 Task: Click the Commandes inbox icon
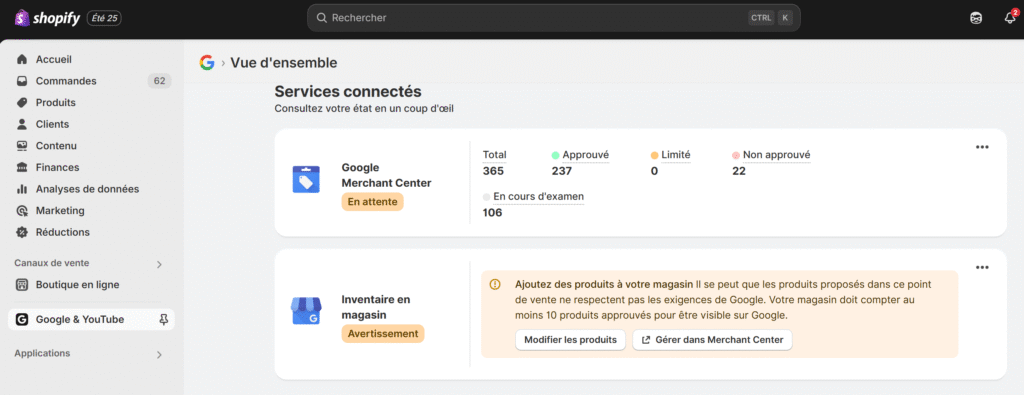click(22, 81)
